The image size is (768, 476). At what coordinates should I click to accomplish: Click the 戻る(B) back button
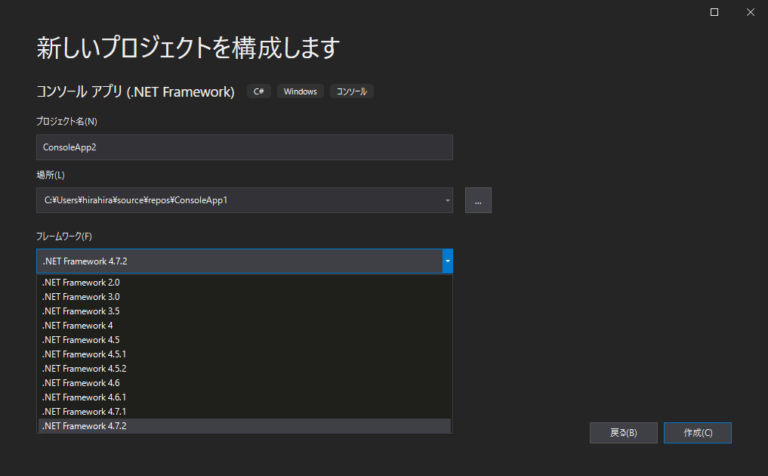(624, 433)
